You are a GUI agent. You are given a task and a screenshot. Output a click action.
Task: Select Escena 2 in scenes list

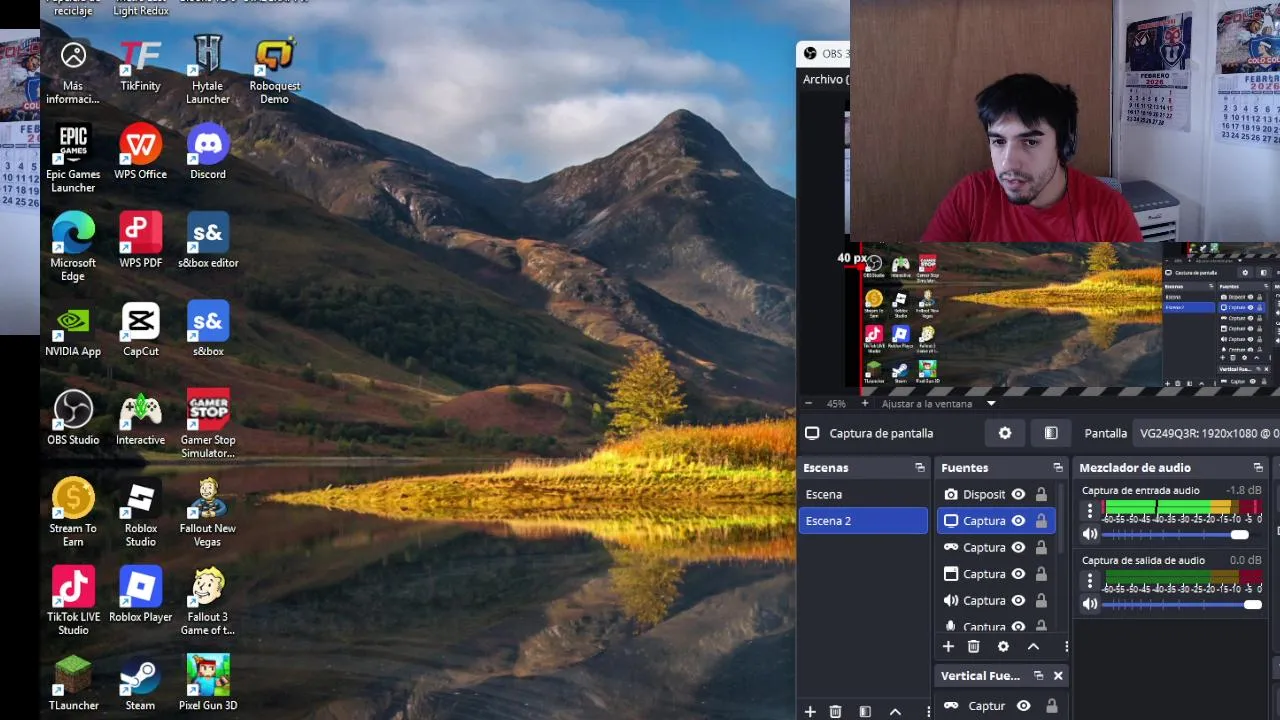click(x=863, y=521)
